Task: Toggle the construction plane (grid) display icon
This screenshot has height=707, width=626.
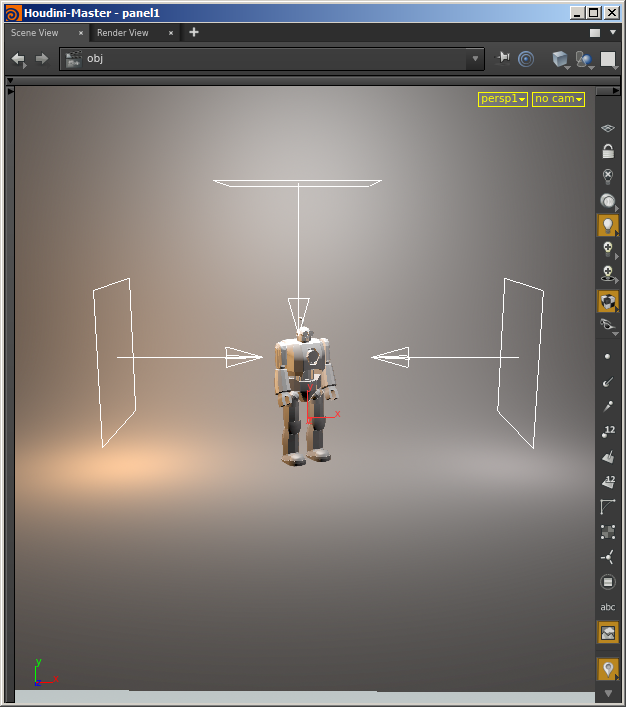Action: coord(607,128)
